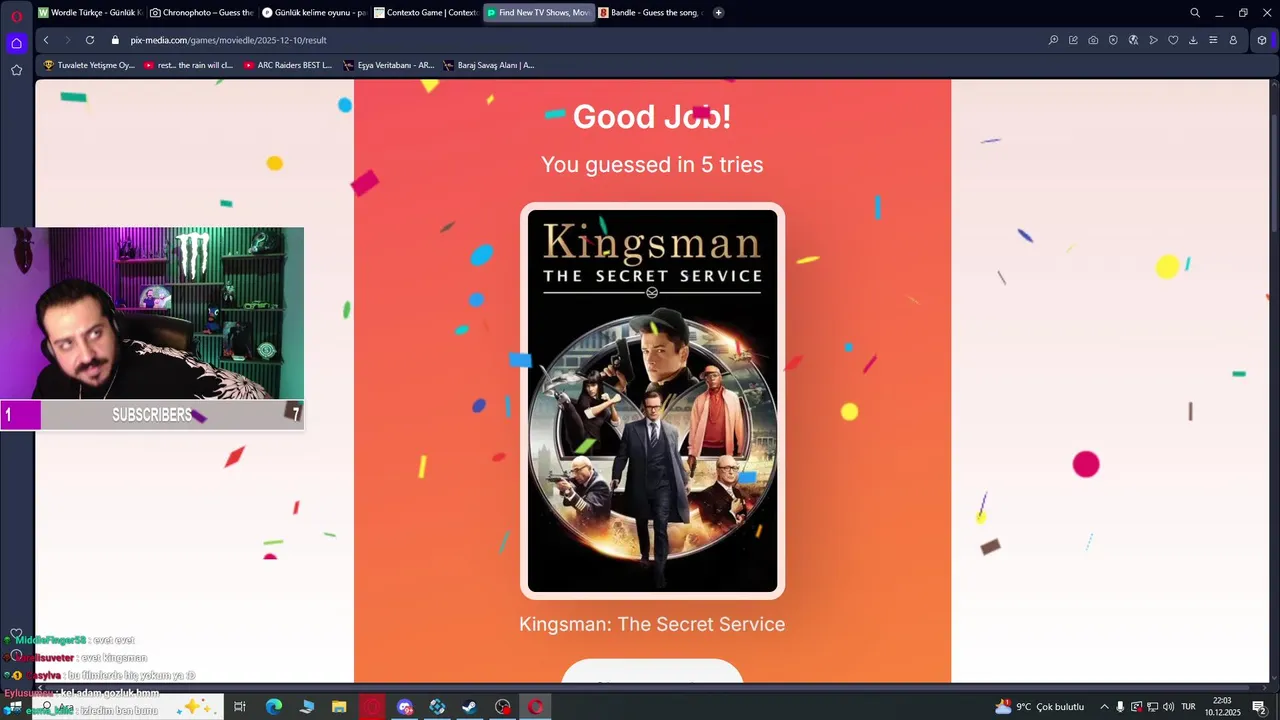Viewport: 1280px width, 720px height.
Task: Open the notification center icon
Action: coord(1259,707)
